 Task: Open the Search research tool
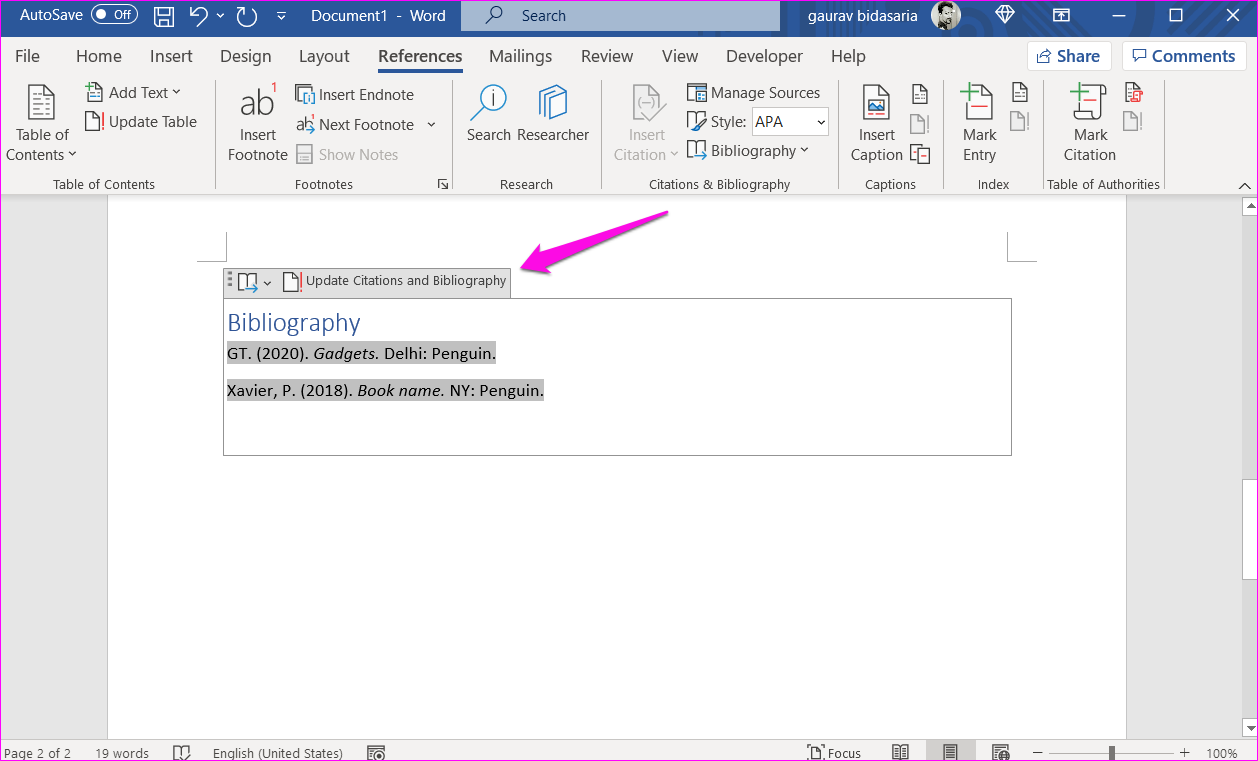pos(489,114)
